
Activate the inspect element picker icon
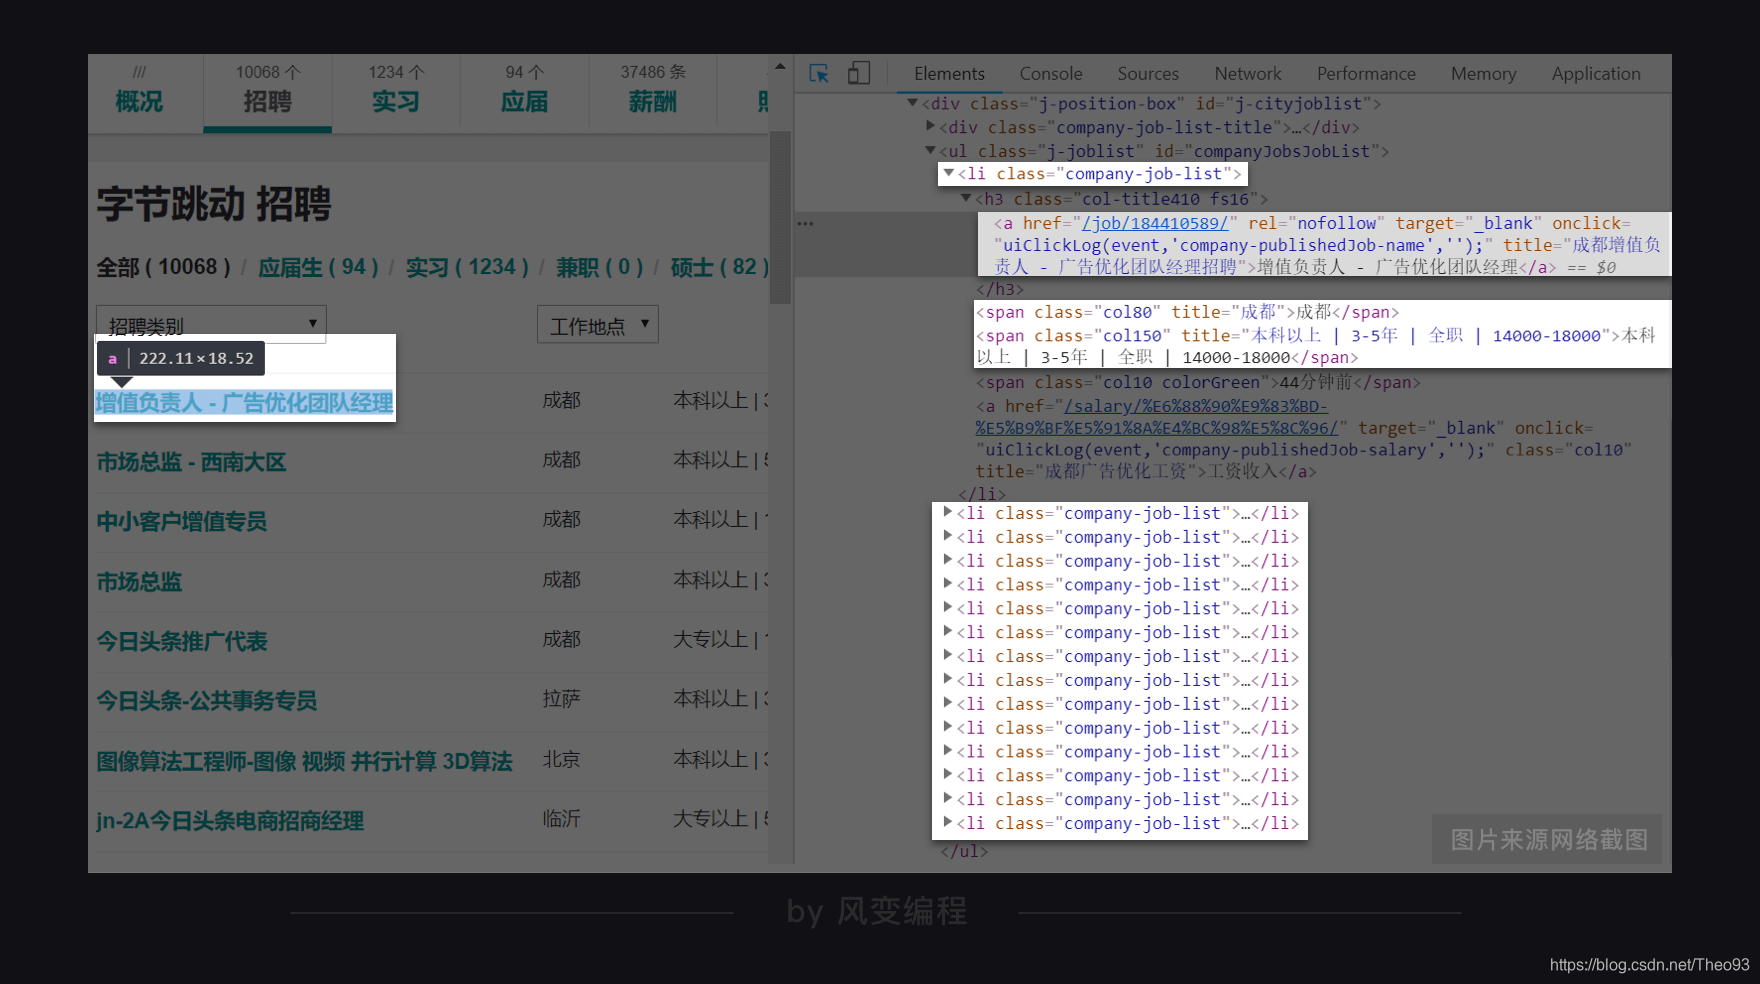pos(819,73)
